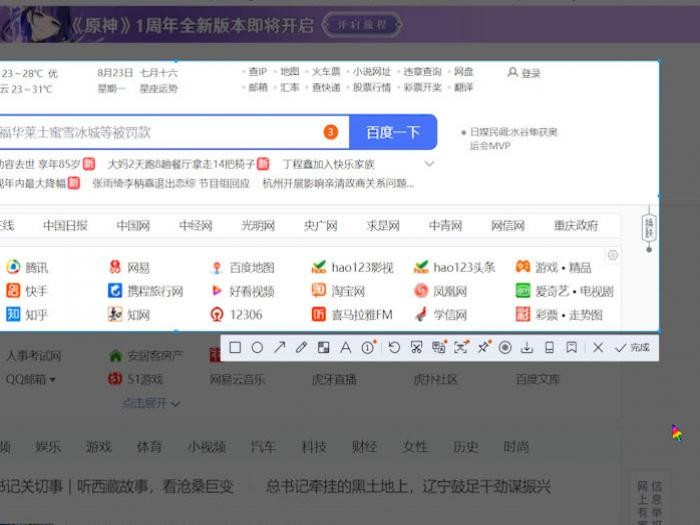Select the mosaic blur tool

pyautogui.click(x=323, y=347)
